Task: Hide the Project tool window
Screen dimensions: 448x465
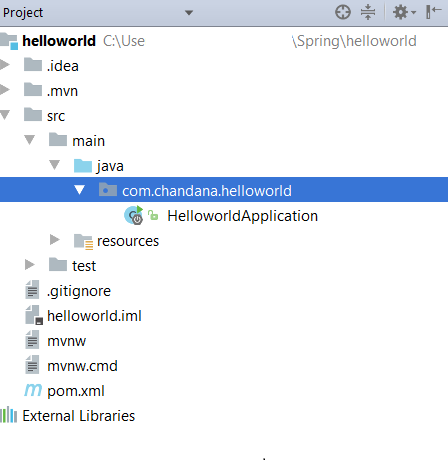Action: pyautogui.click(x=434, y=12)
